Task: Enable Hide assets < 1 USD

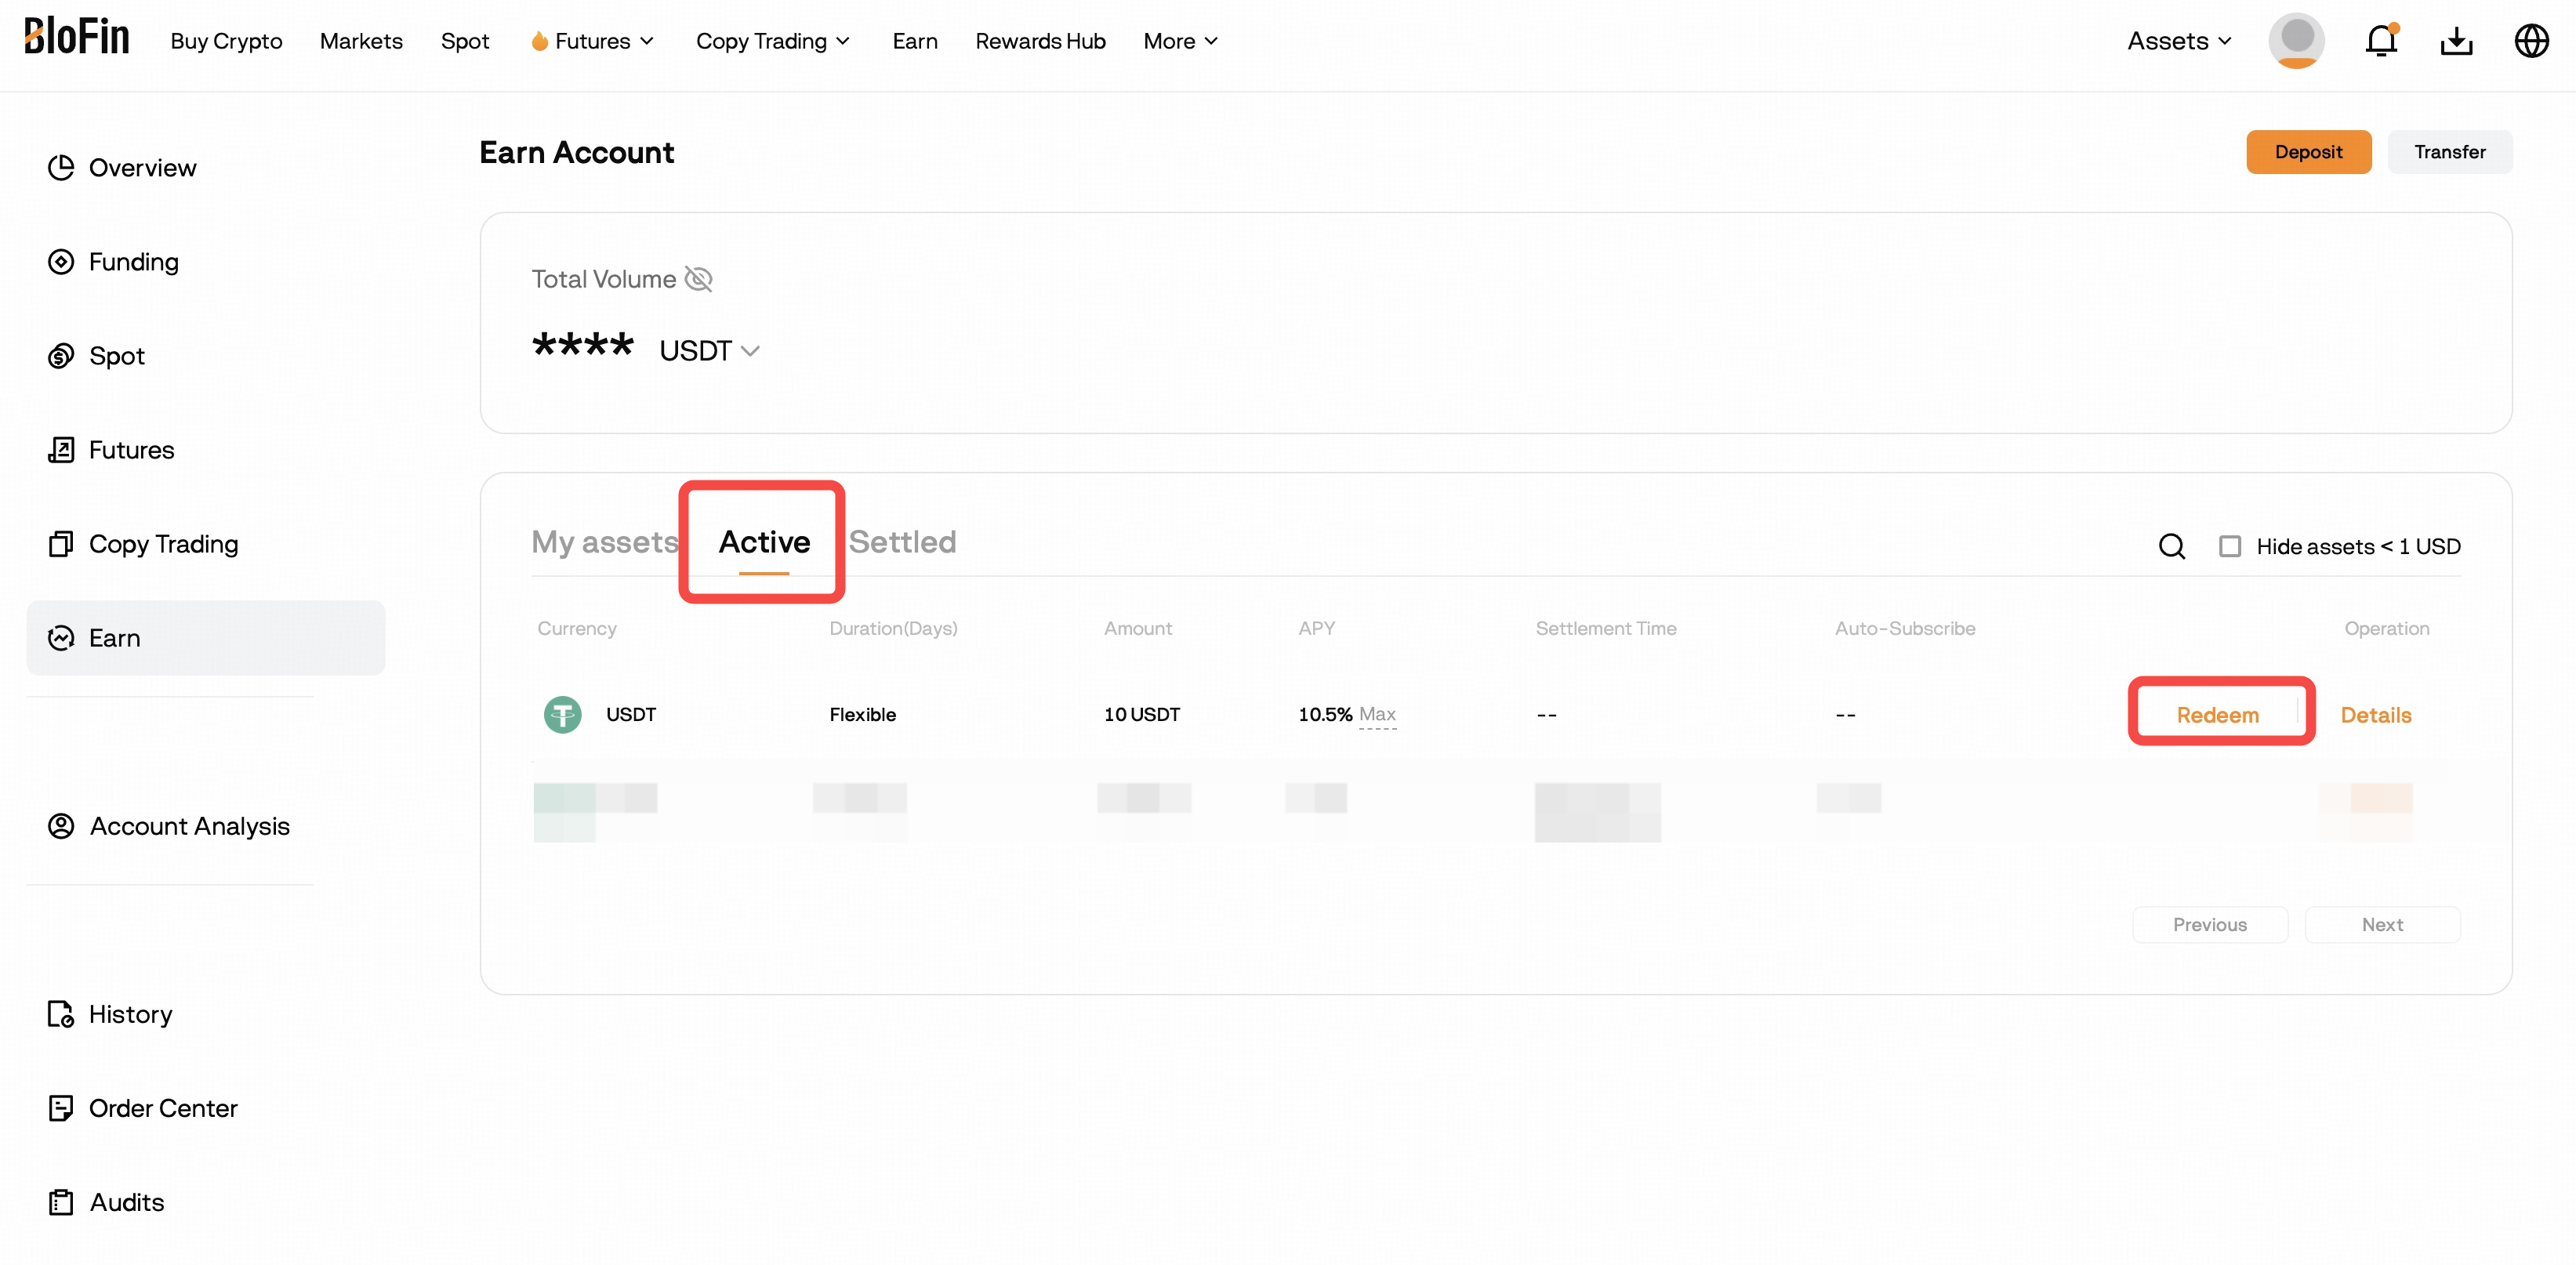Action: pos(2231,546)
